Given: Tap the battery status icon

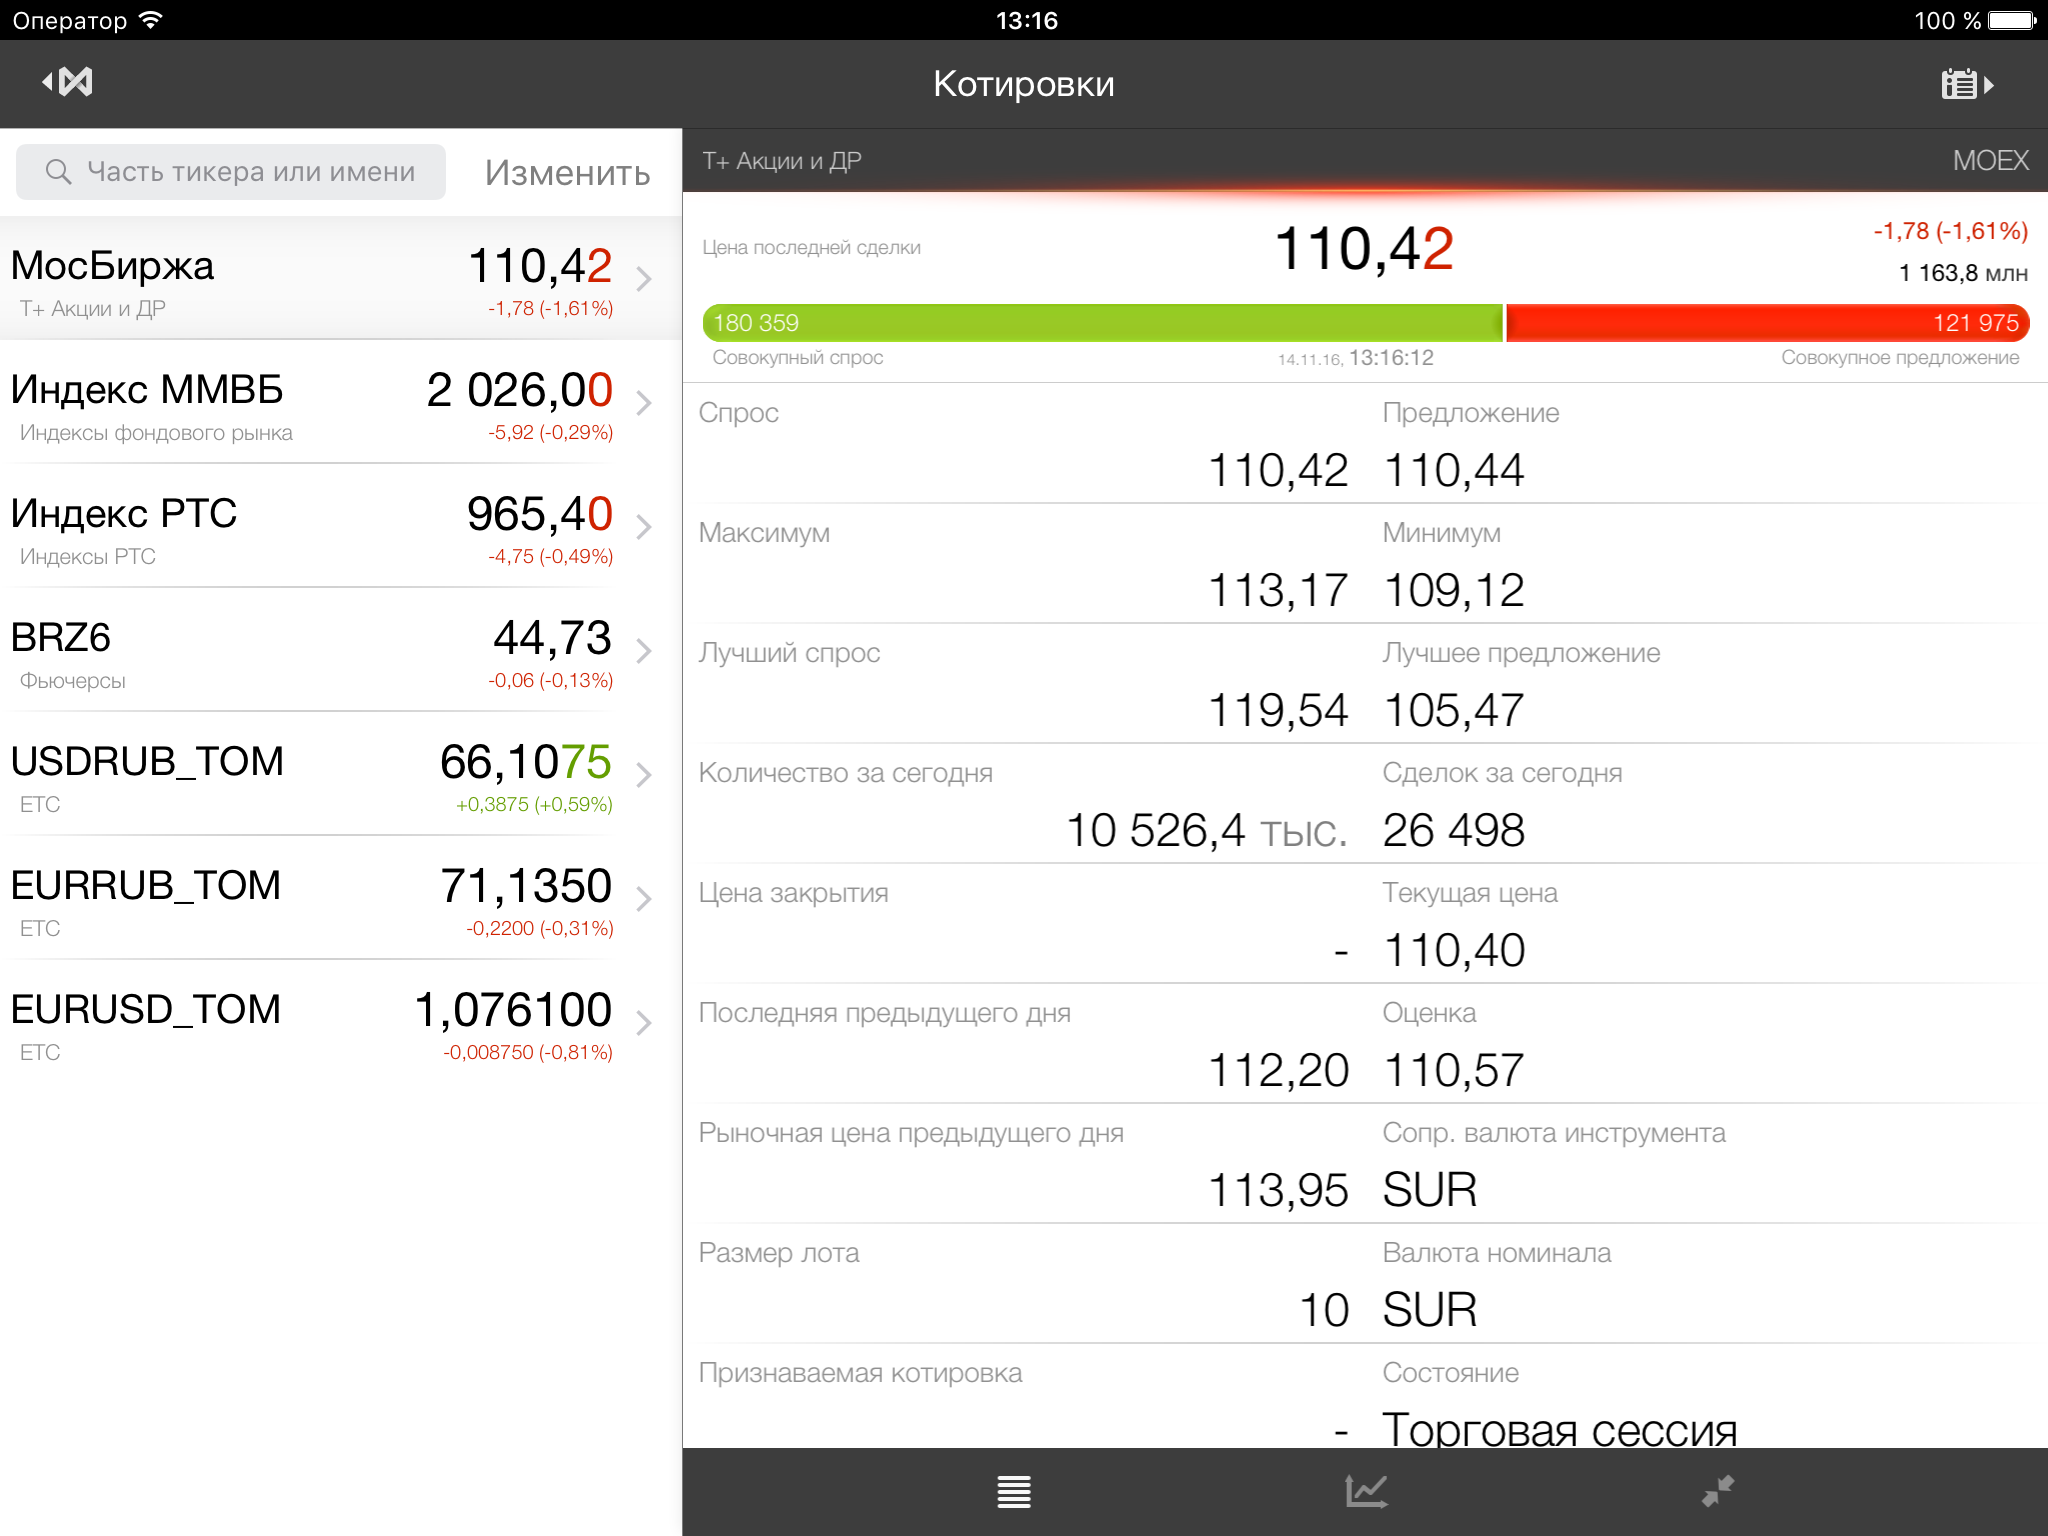Looking at the screenshot, I should click(x=2012, y=20).
